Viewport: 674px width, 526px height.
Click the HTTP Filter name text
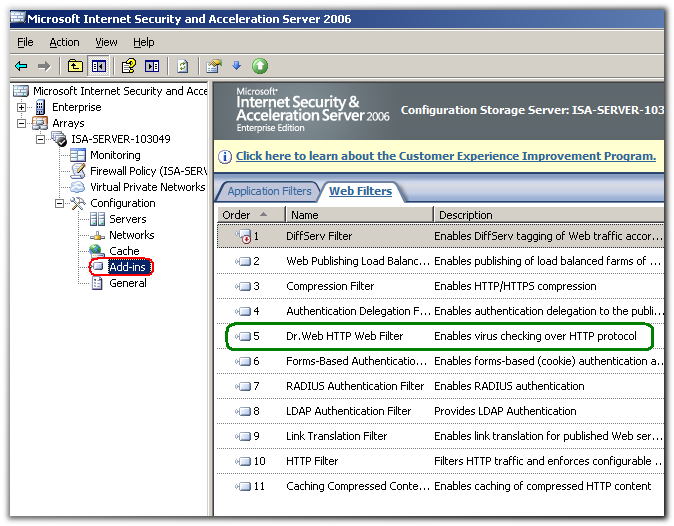coord(312,462)
